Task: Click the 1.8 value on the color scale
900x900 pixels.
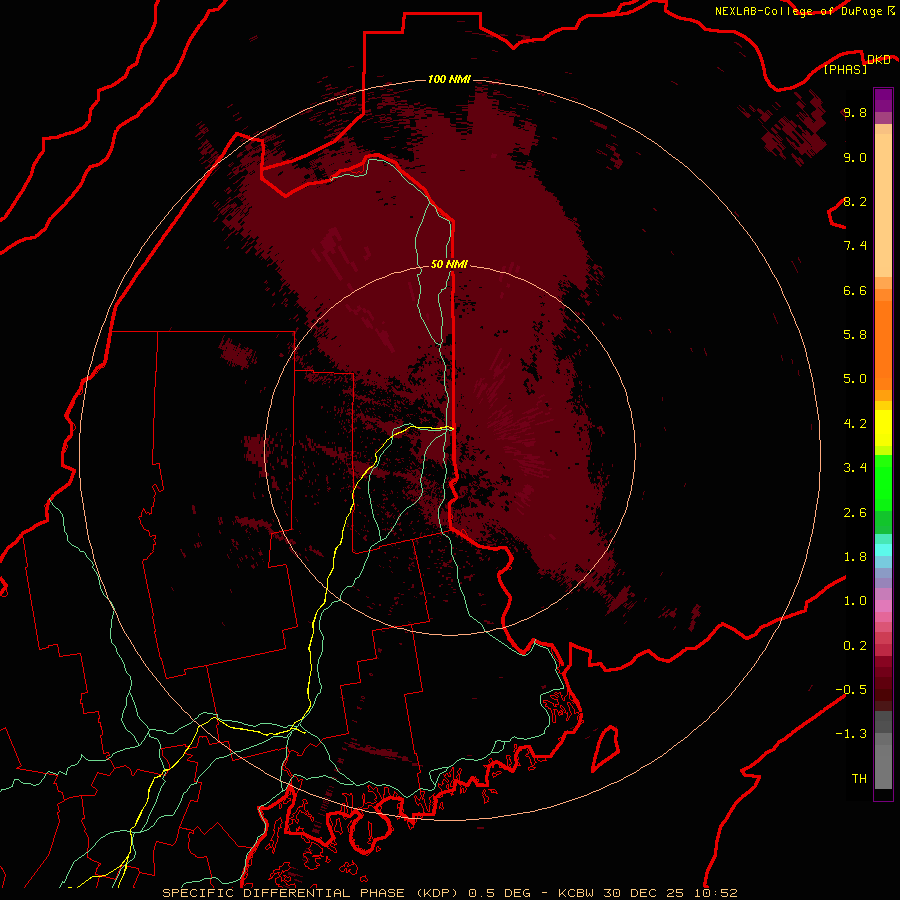Action: [855, 557]
